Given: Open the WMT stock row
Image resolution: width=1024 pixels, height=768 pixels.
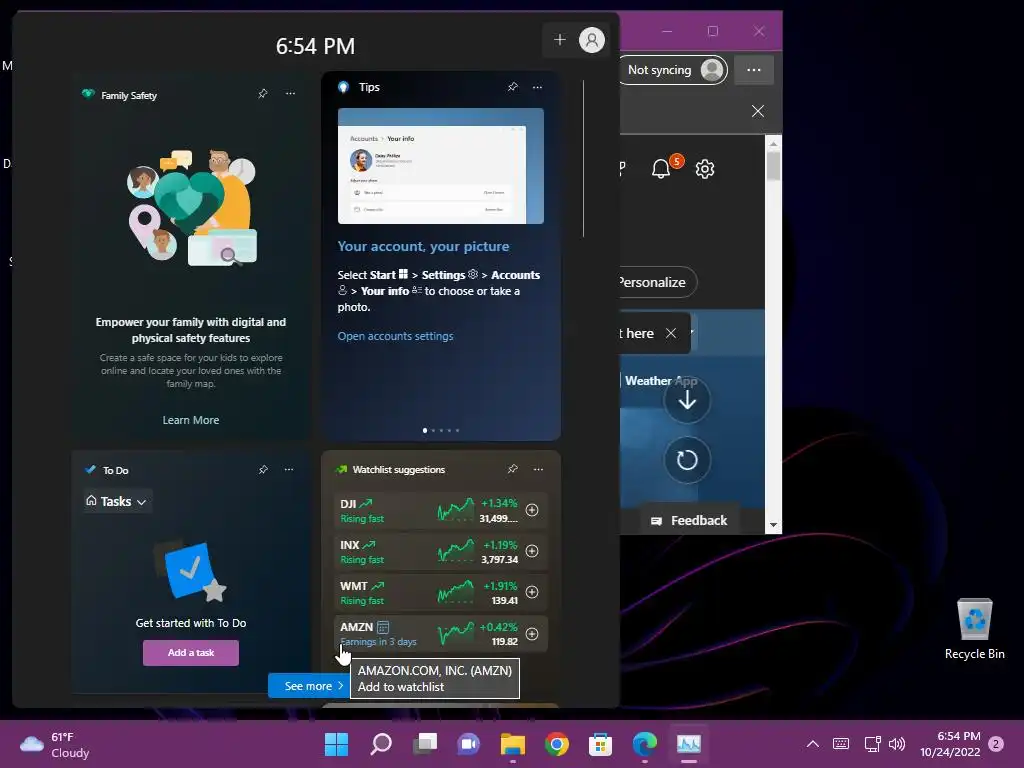Looking at the screenshot, I should [x=441, y=592].
